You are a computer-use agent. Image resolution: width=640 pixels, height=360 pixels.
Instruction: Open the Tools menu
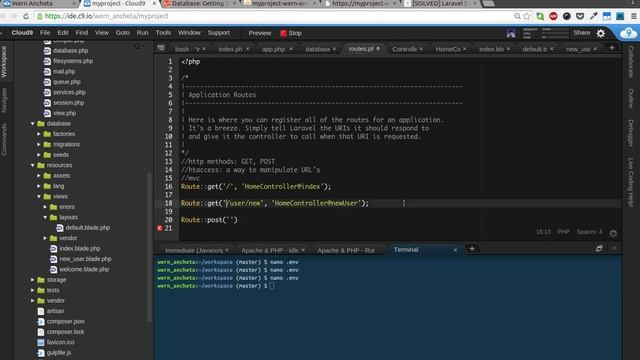[163, 33]
